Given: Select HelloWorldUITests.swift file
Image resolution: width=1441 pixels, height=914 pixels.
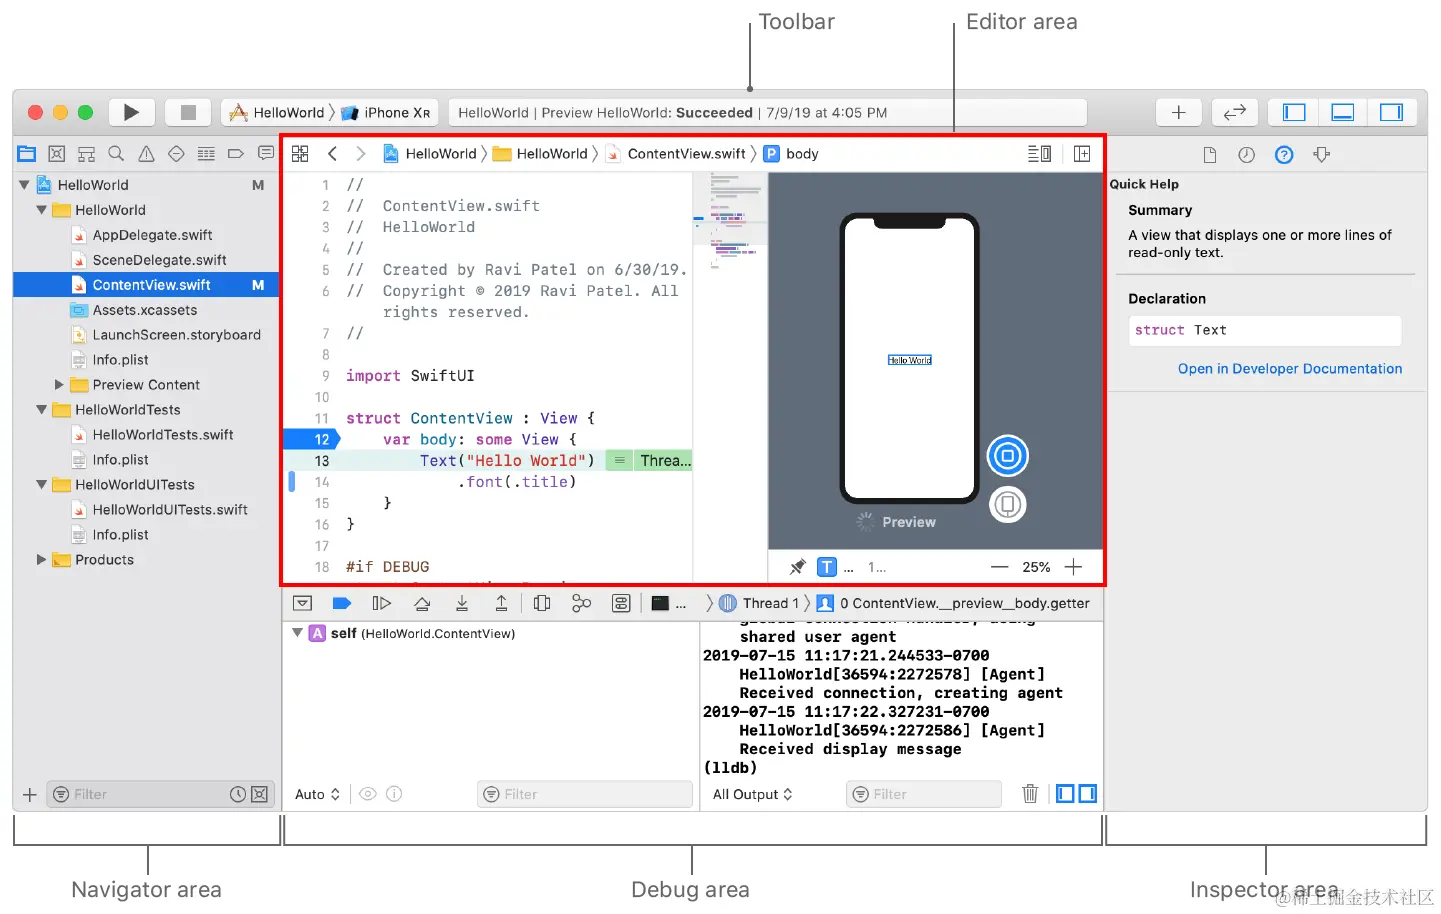Looking at the screenshot, I should click(169, 510).
